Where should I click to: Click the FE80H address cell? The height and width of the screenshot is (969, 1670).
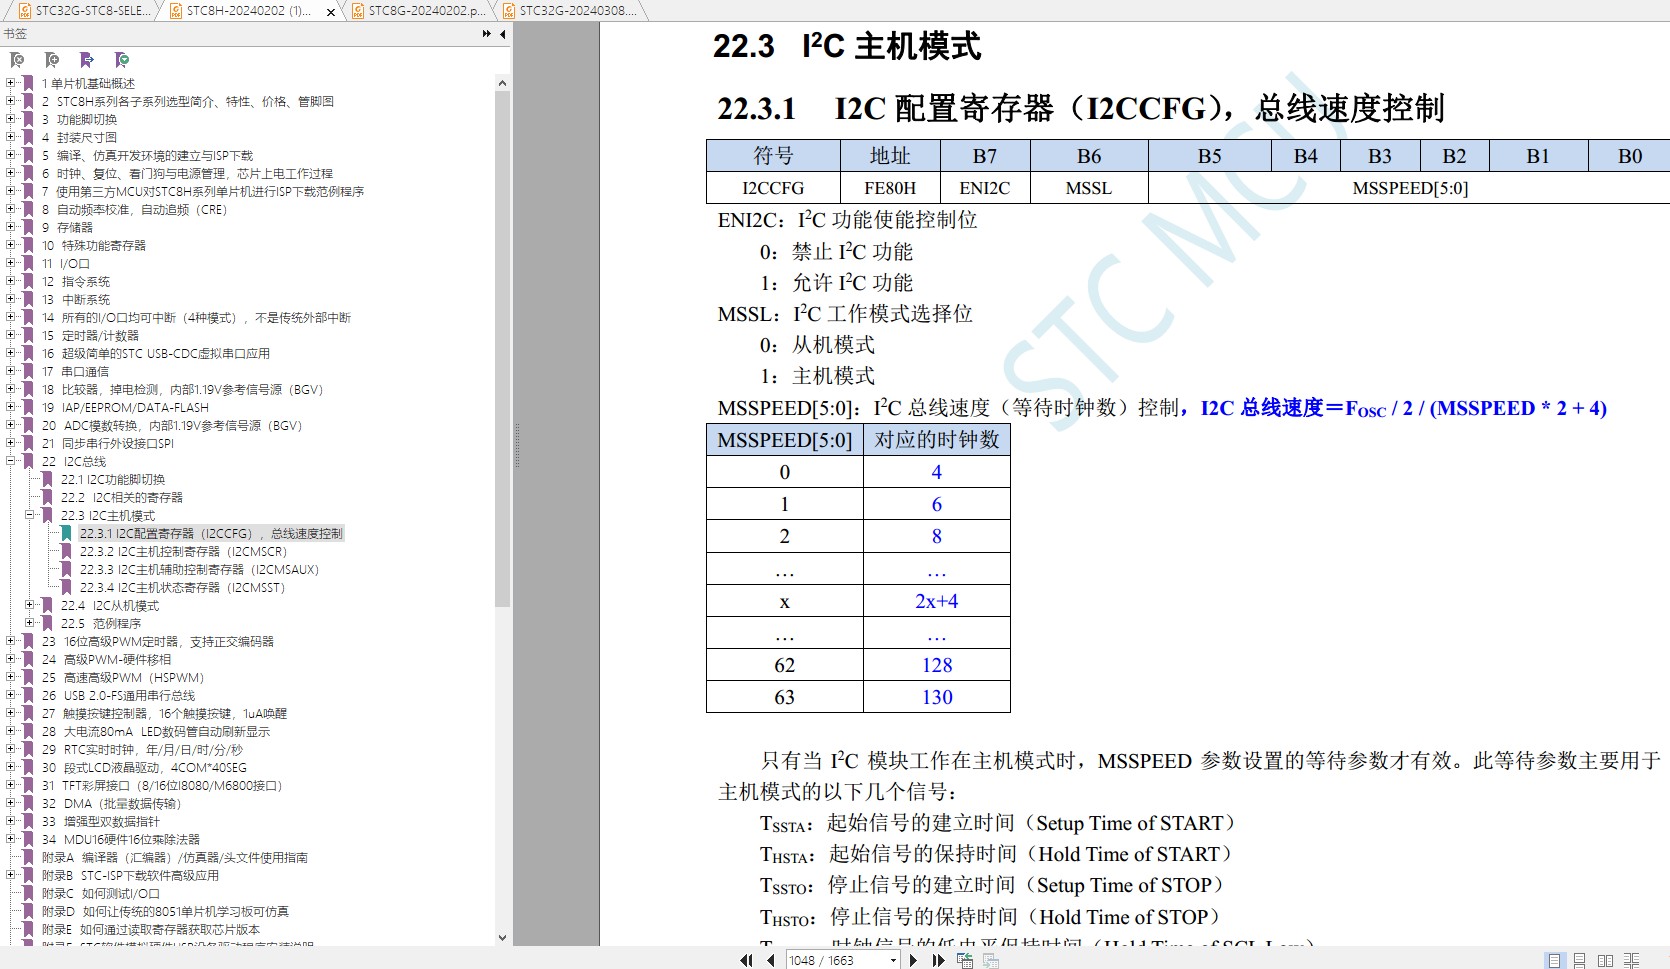click(890, 188)
